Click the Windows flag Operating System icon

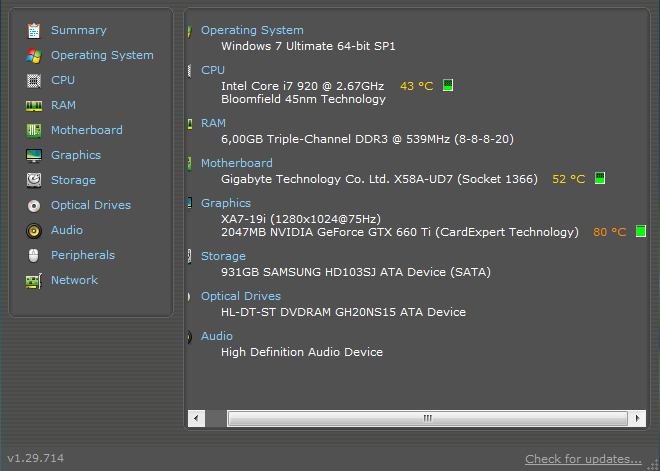tap(34, 56)
